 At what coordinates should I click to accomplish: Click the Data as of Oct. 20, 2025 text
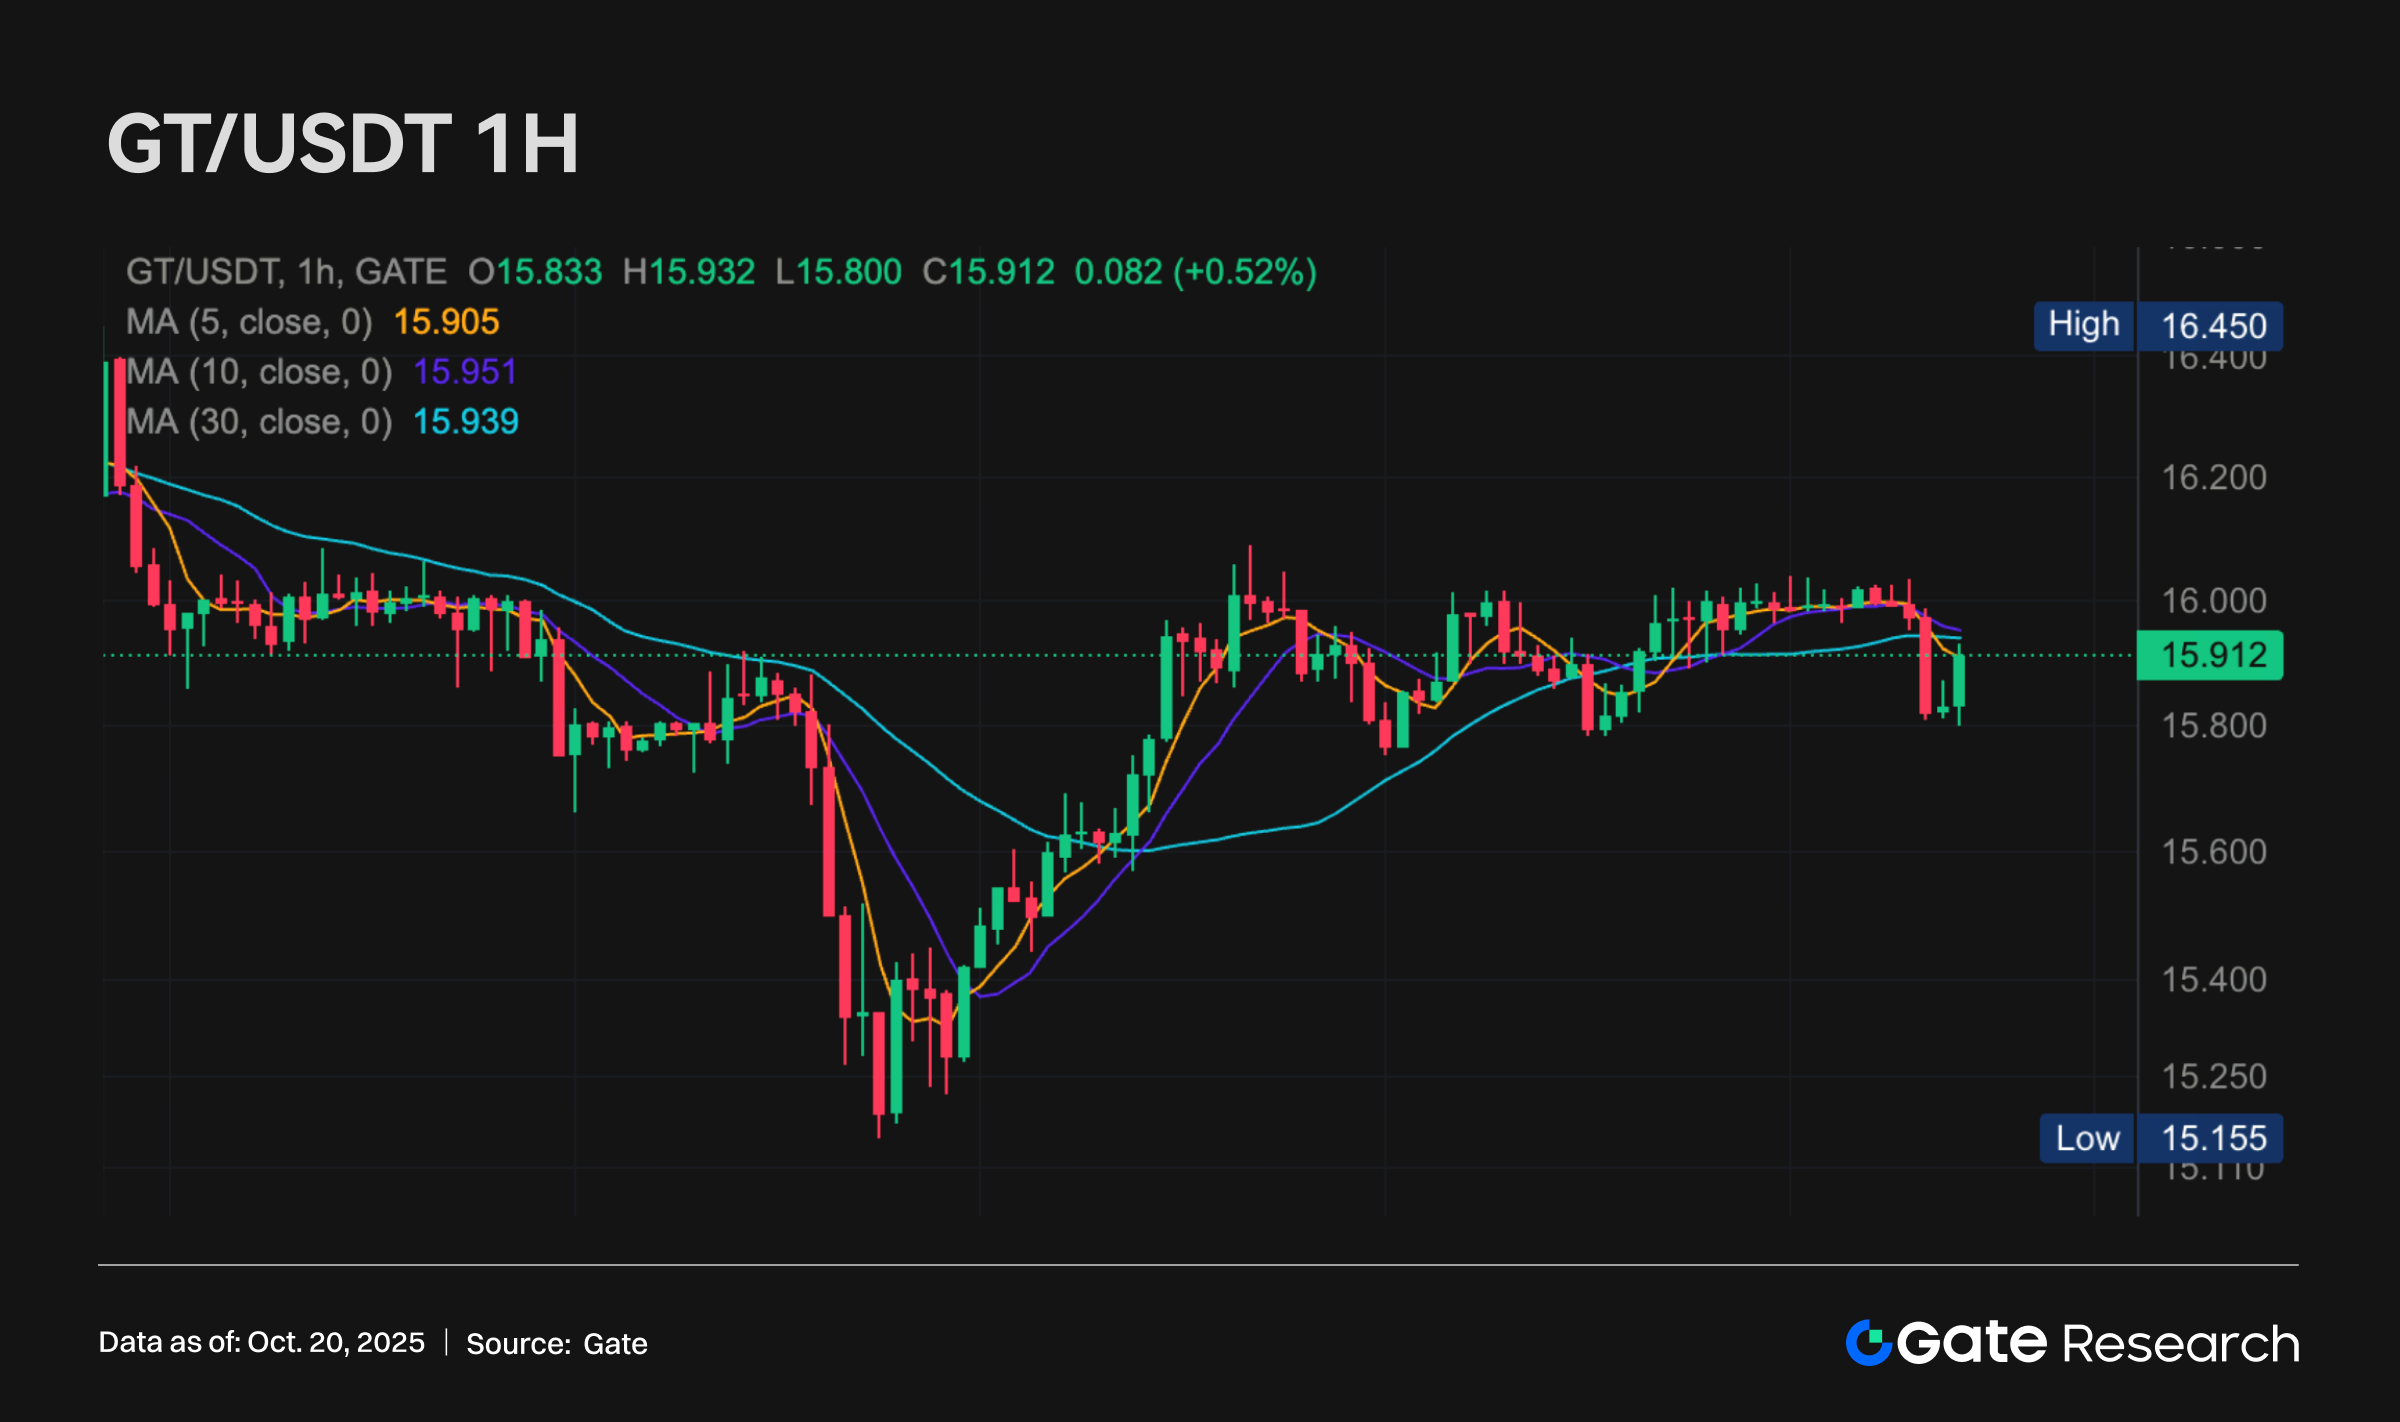262,1342
